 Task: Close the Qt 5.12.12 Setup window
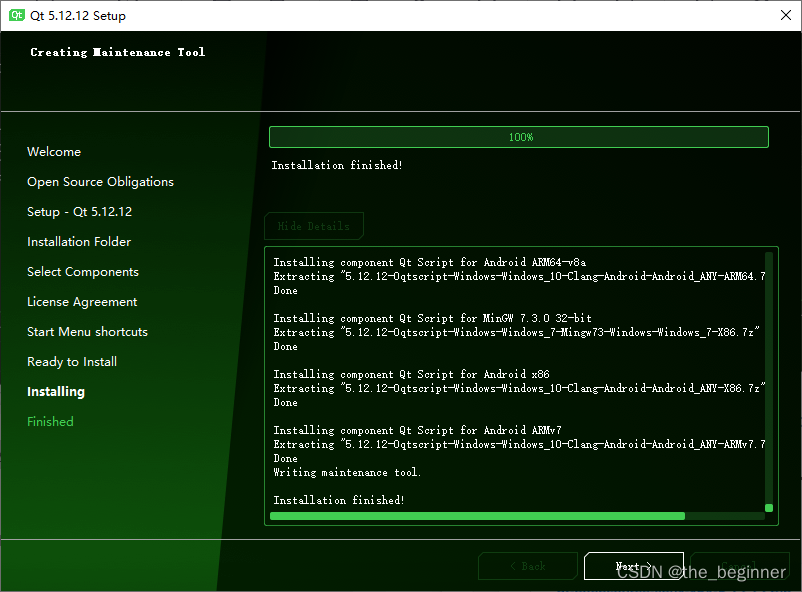(786, 15)
